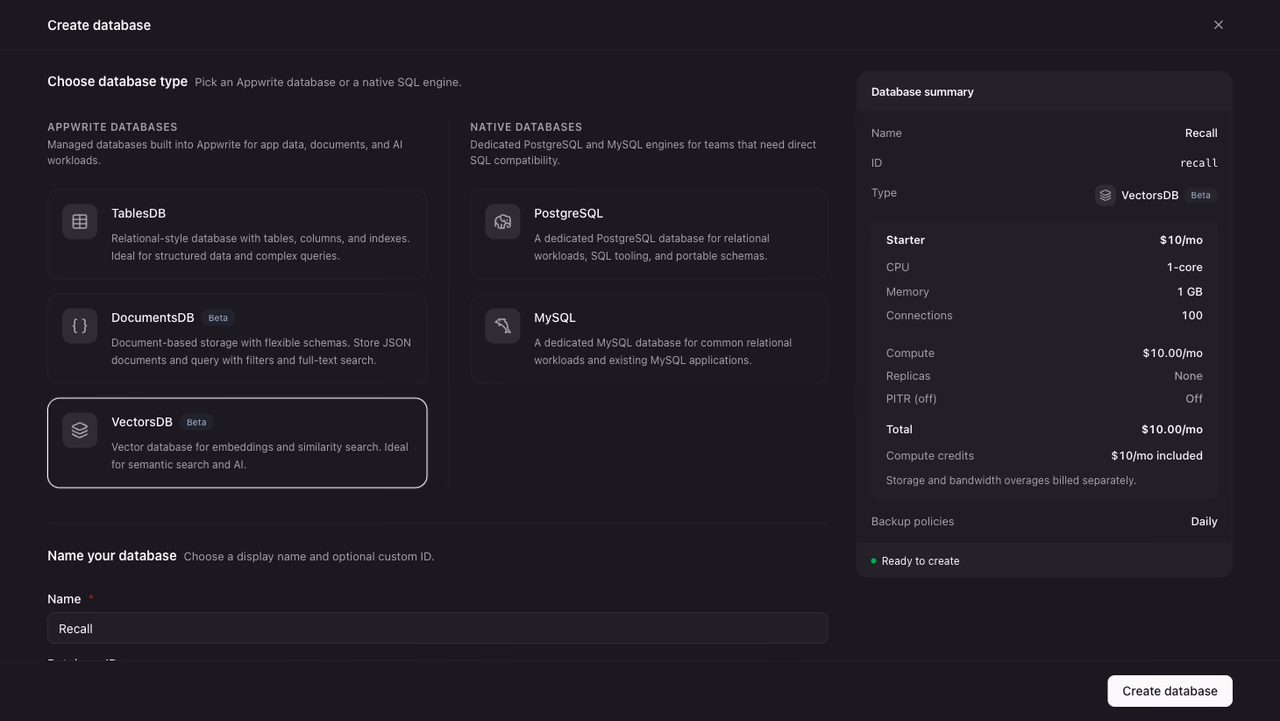
Task: Click the Name your database heading
Action: click(112, 555)
